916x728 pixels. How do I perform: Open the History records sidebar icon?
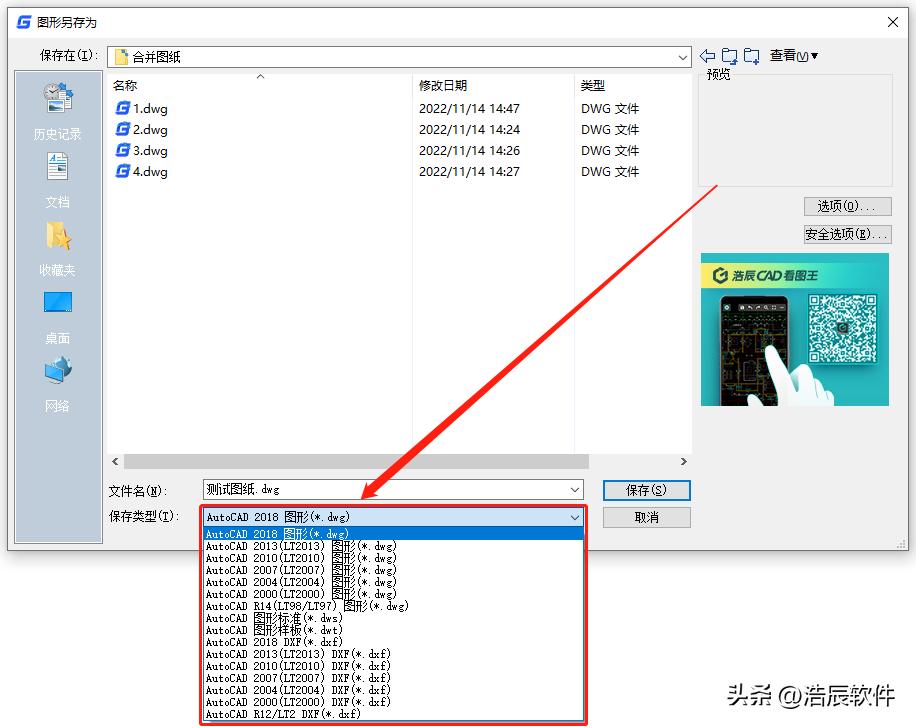click(57, 98)
